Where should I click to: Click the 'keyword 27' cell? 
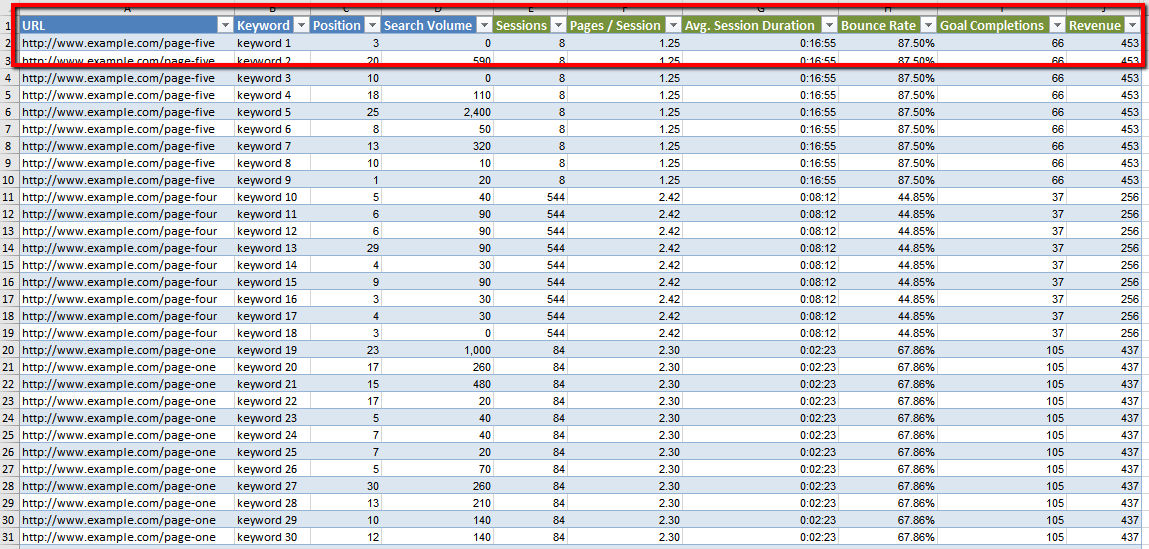click(272, 486)
